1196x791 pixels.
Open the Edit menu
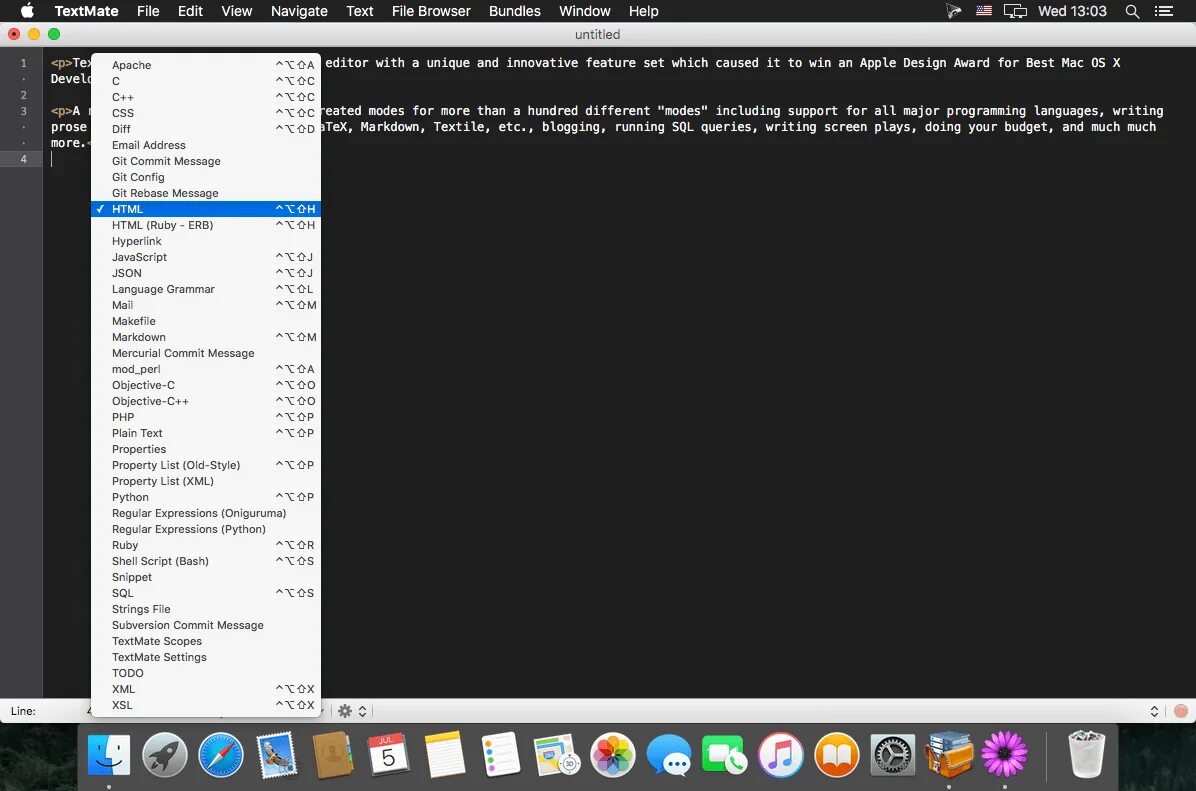point(190,11)
